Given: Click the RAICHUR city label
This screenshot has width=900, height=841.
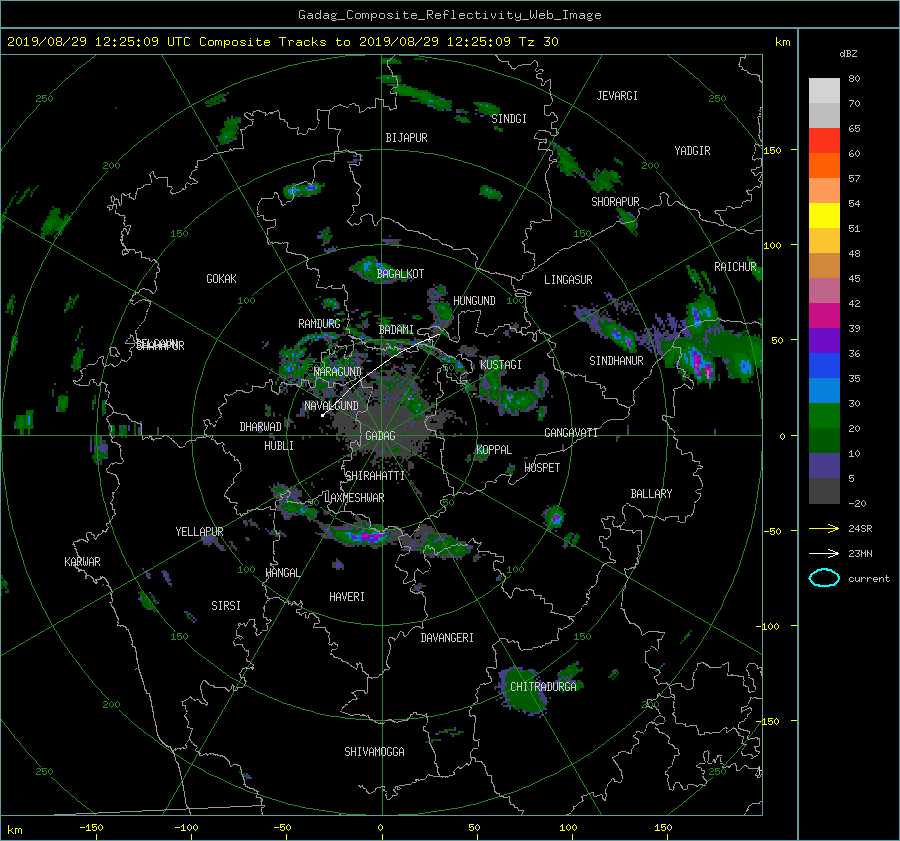Looking at the screenshot, I should click(735, 267).
